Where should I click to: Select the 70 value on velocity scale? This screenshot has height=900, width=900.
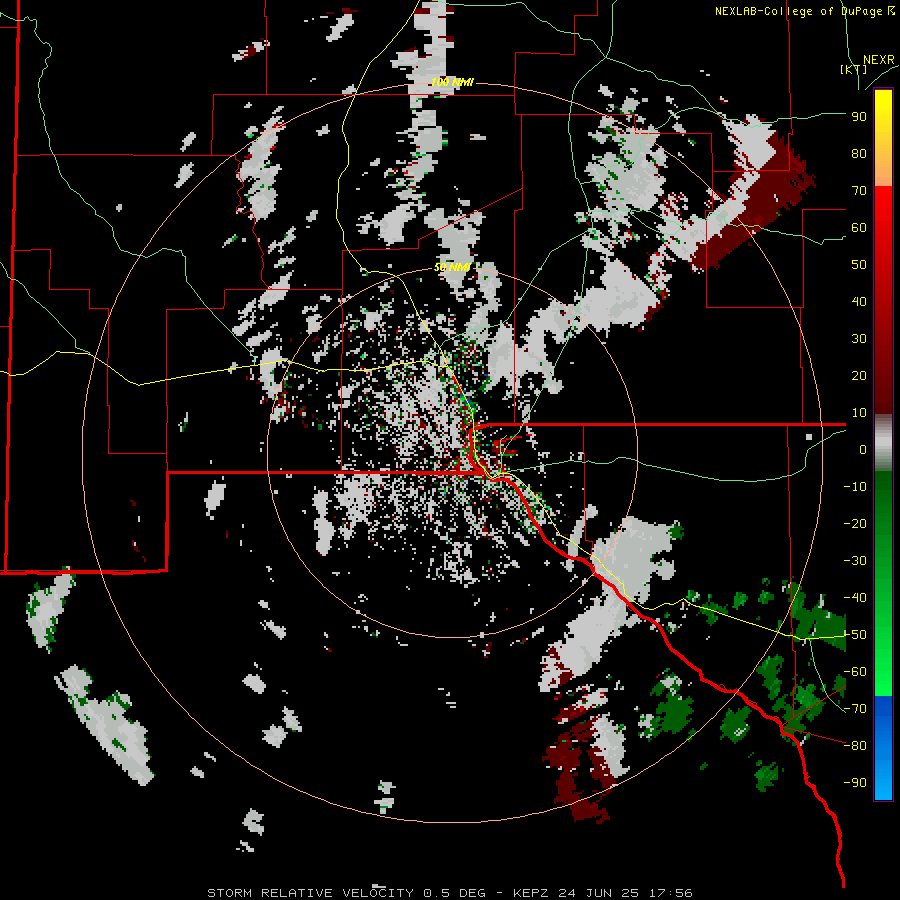859,191
